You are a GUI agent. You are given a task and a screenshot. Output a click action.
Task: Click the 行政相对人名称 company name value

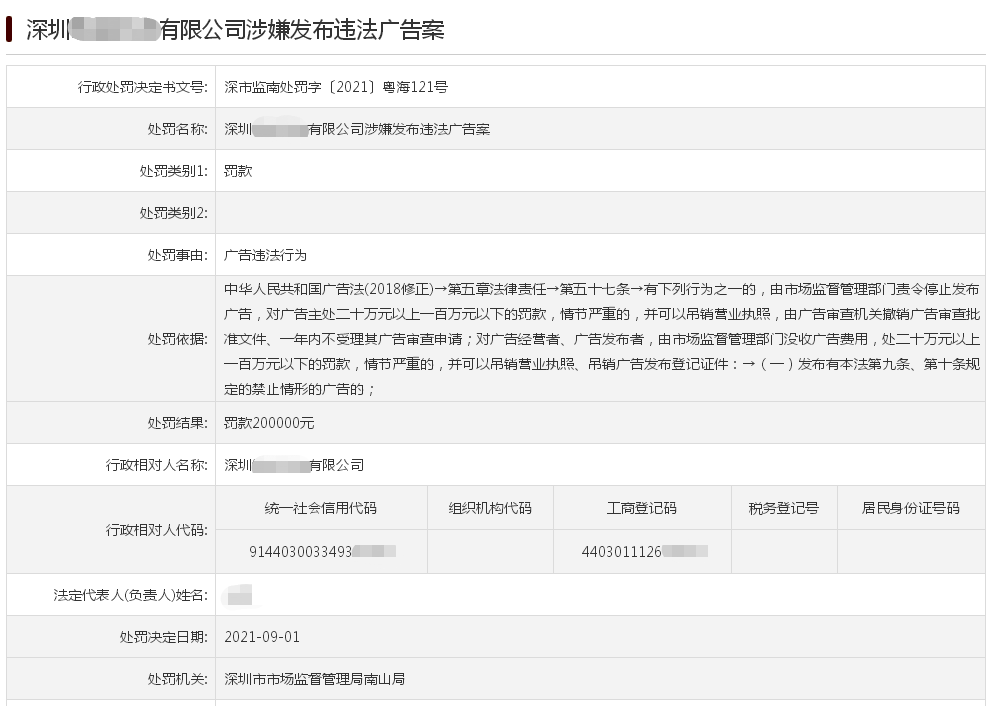pos(294,465)
